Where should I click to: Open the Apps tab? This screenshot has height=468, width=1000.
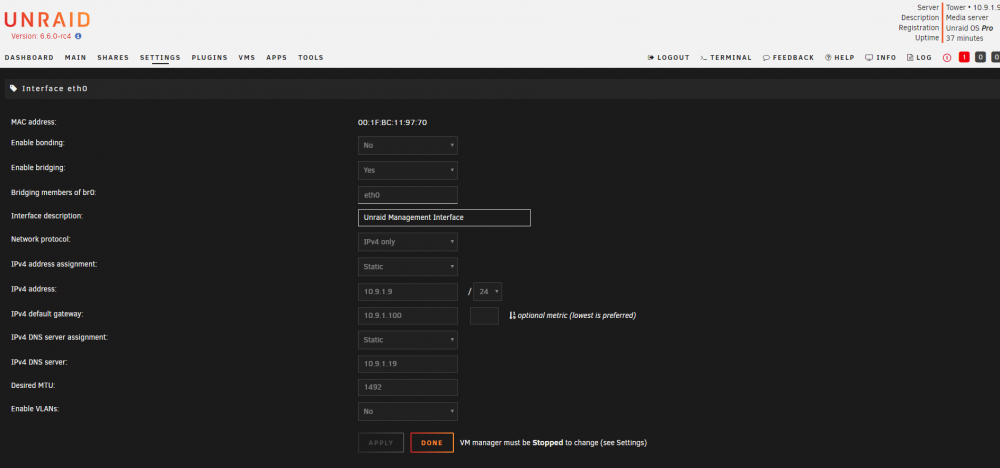tap(277, 57)
